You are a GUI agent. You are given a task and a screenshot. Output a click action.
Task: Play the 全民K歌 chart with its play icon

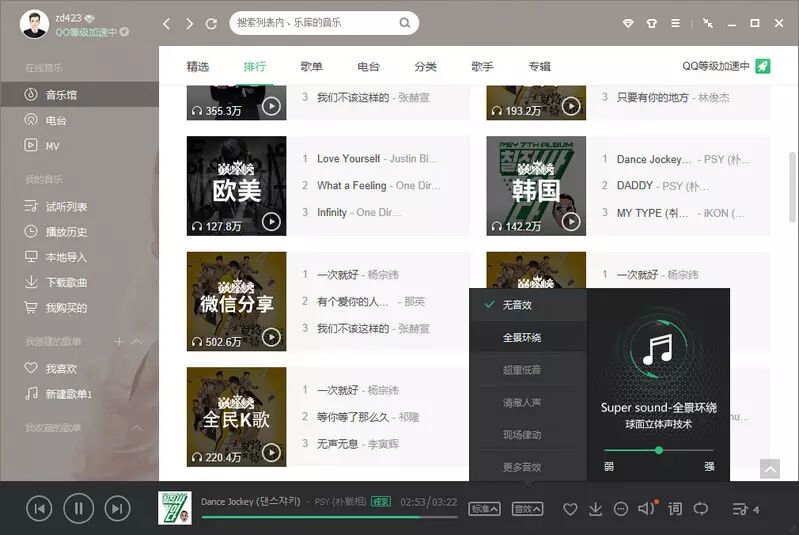(x=271, y=452)
